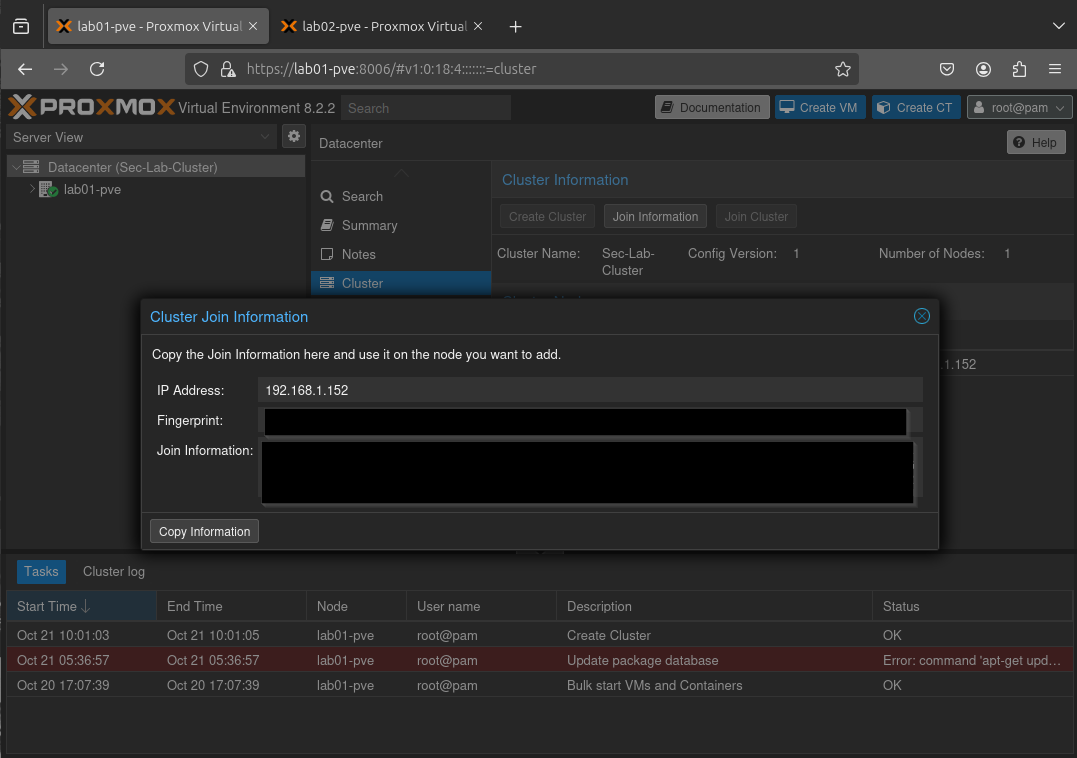
Task: Click the apt-get update error status
Action: (971, 660)
